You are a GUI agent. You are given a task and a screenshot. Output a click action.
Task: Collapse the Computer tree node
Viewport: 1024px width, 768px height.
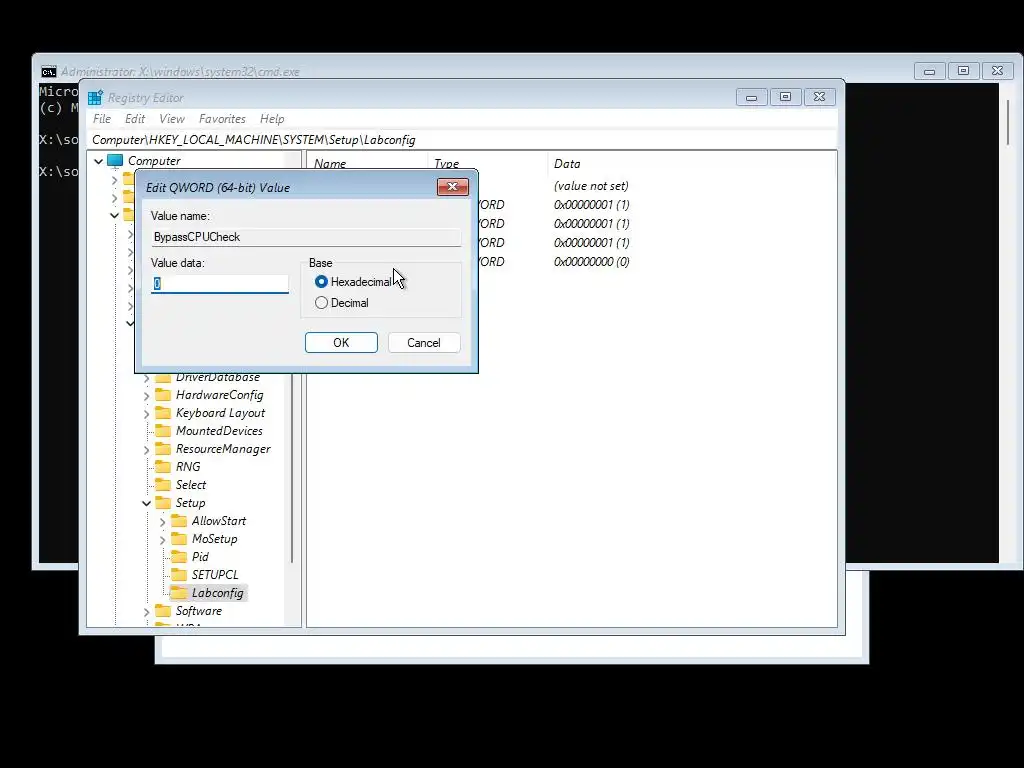(99, 161)
